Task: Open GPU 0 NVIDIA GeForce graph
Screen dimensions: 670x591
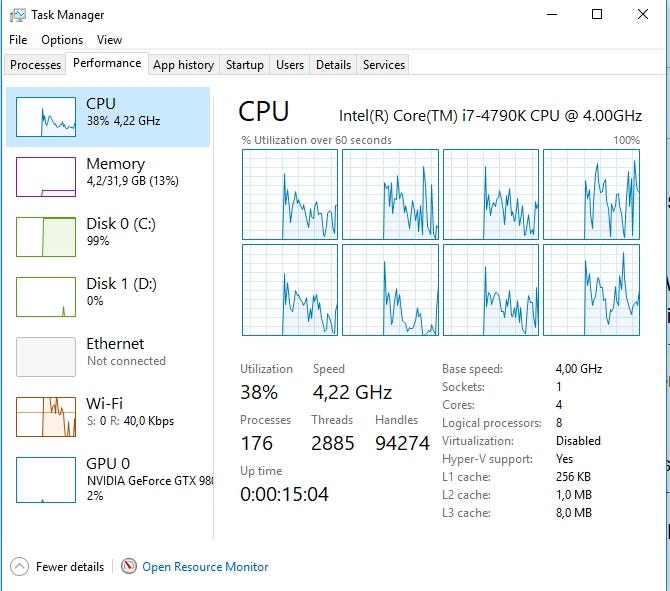Action: [46, 479]
